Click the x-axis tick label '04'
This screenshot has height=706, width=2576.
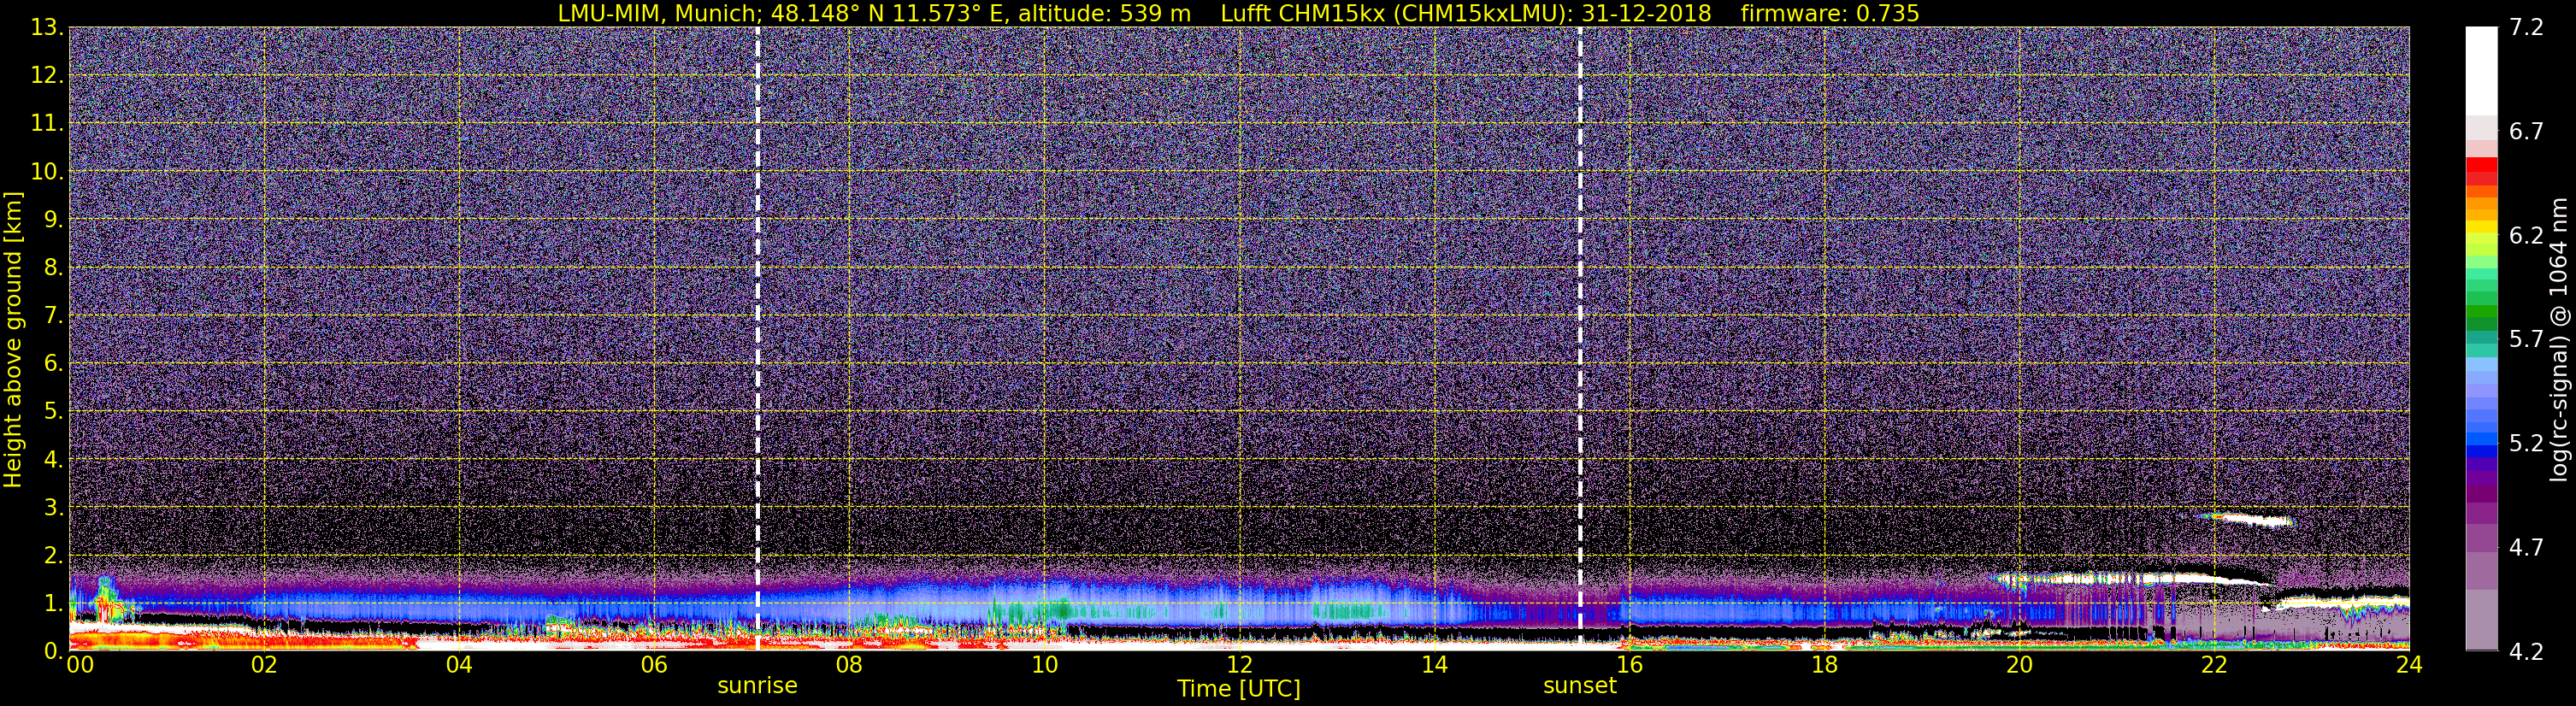coord(458,666)
